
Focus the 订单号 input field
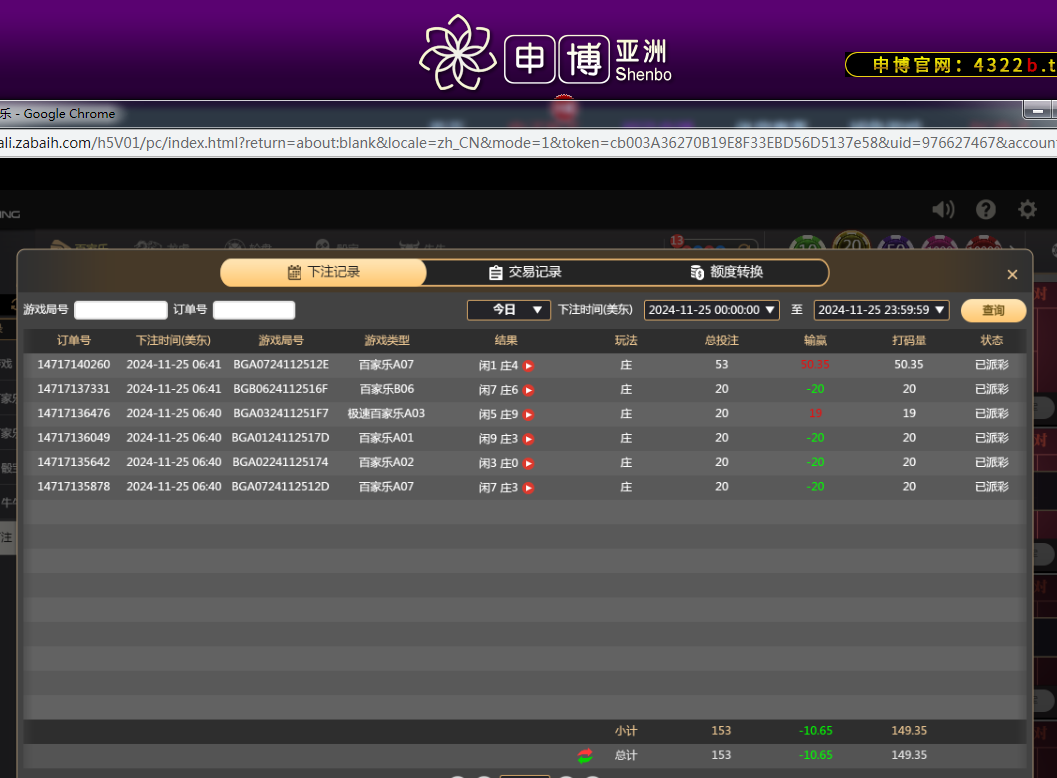[x=254, y=310]
